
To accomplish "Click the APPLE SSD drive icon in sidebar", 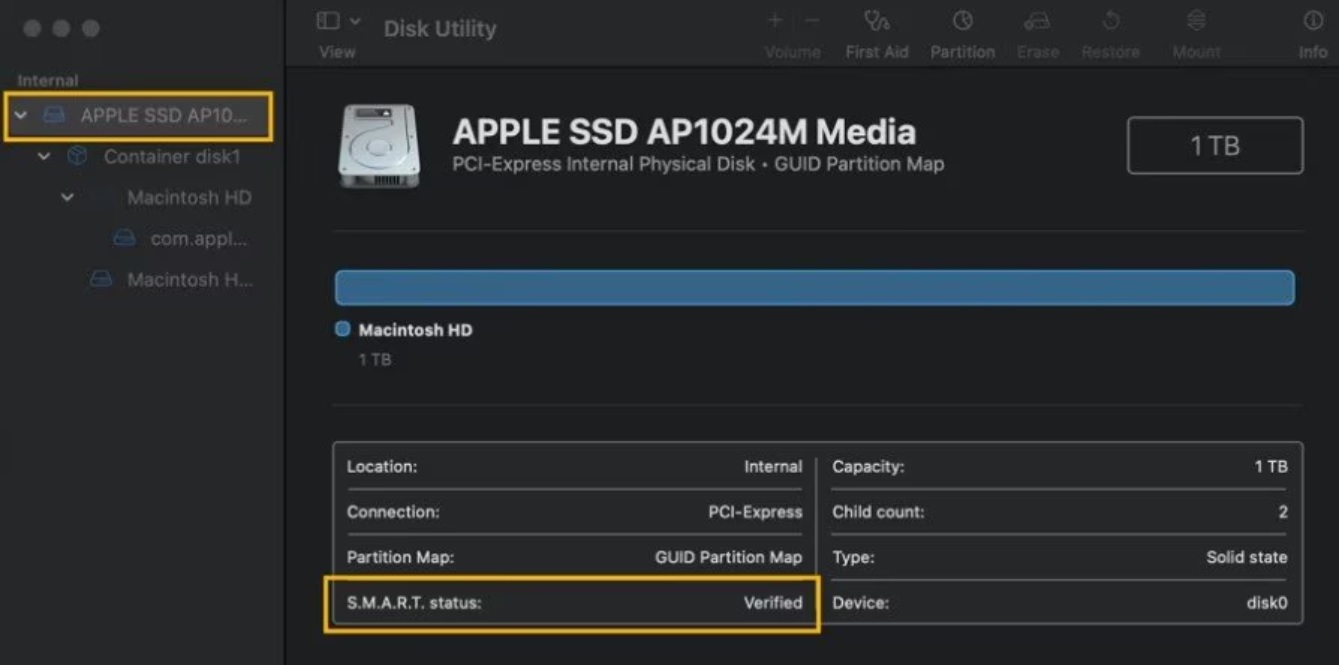I will 54,116.
